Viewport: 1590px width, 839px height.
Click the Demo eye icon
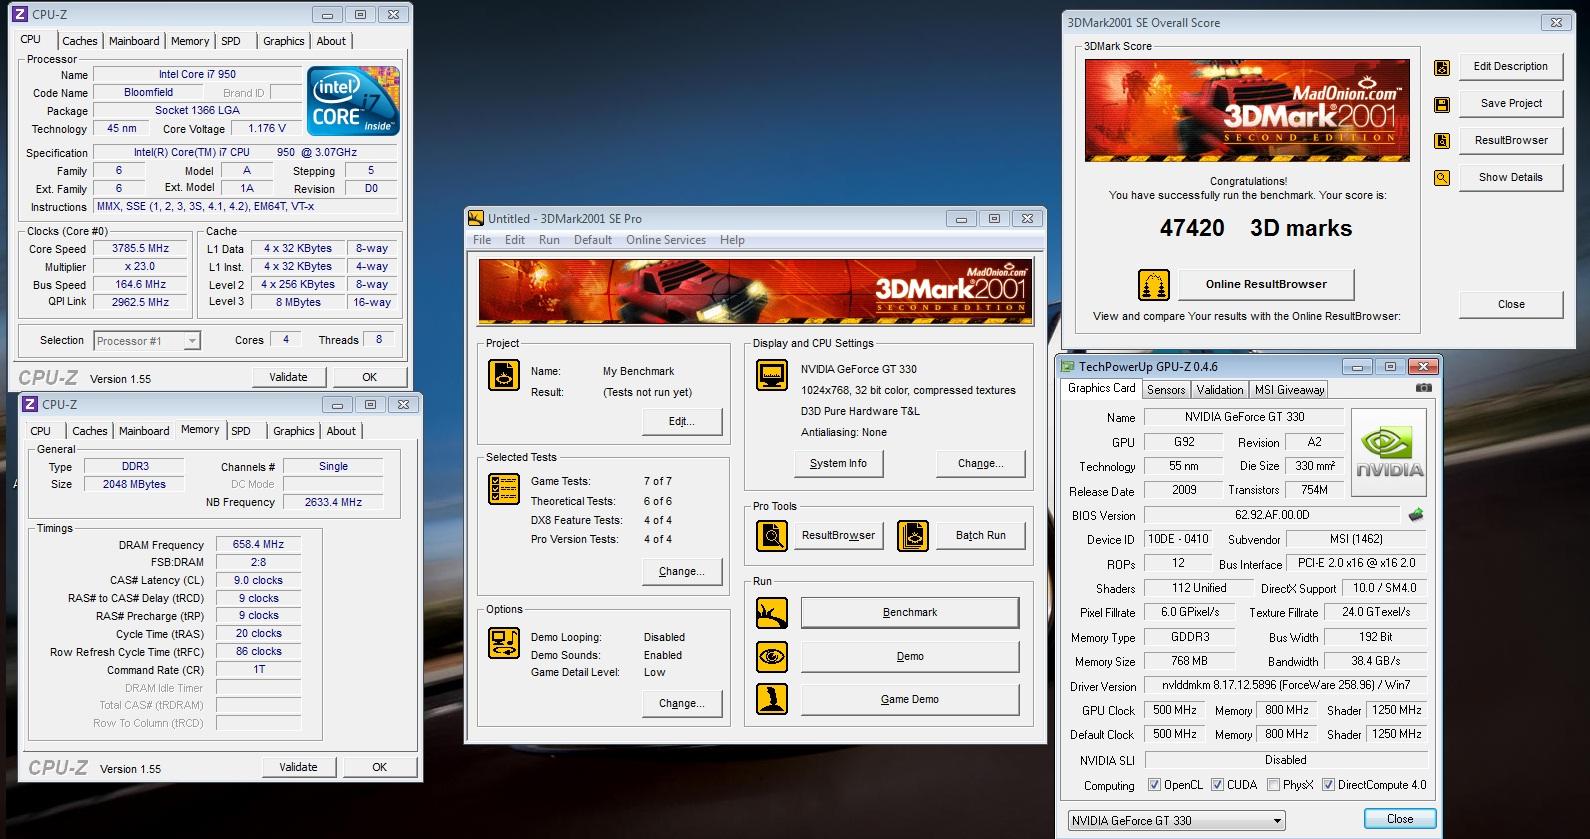coord(772,657)
